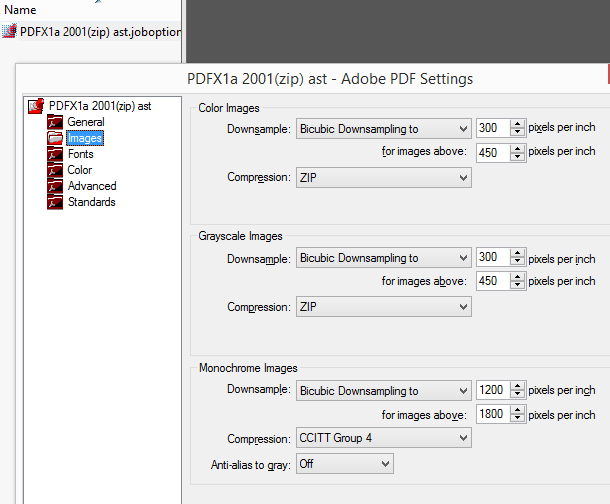
Task: Select the PDFX1a 2001(zip) ast tree root
Action: pyautogui.click(x=100, y=106)
